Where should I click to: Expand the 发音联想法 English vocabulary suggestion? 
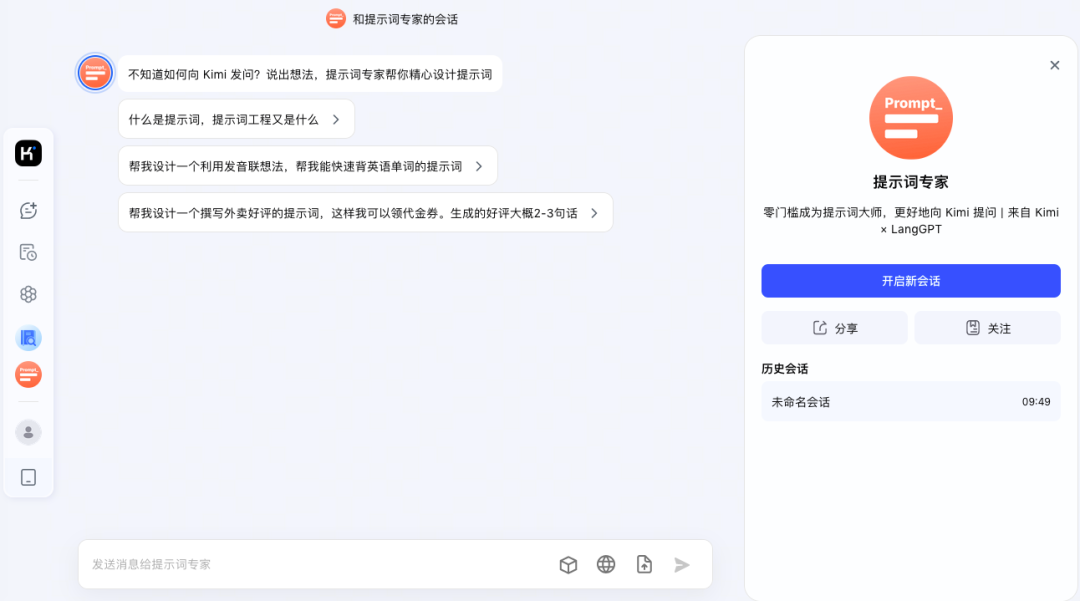[x=307, y=166]
